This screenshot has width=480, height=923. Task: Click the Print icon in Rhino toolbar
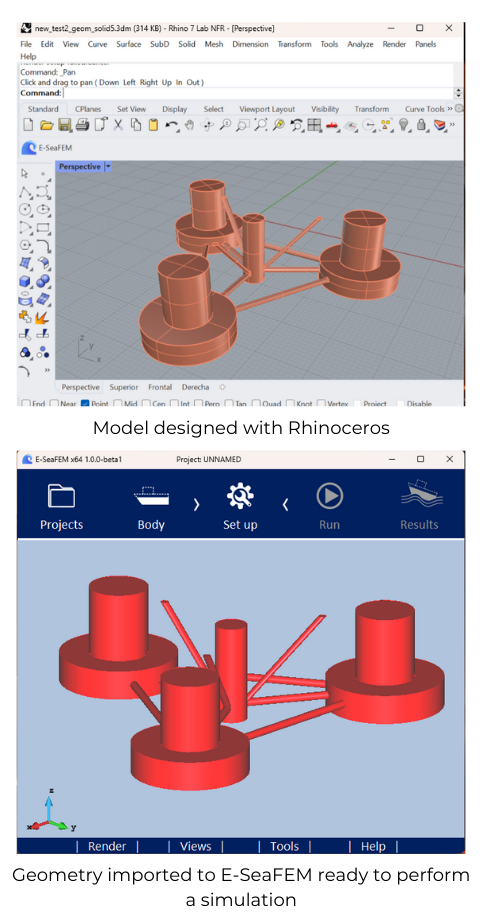(x=82, y=125)
